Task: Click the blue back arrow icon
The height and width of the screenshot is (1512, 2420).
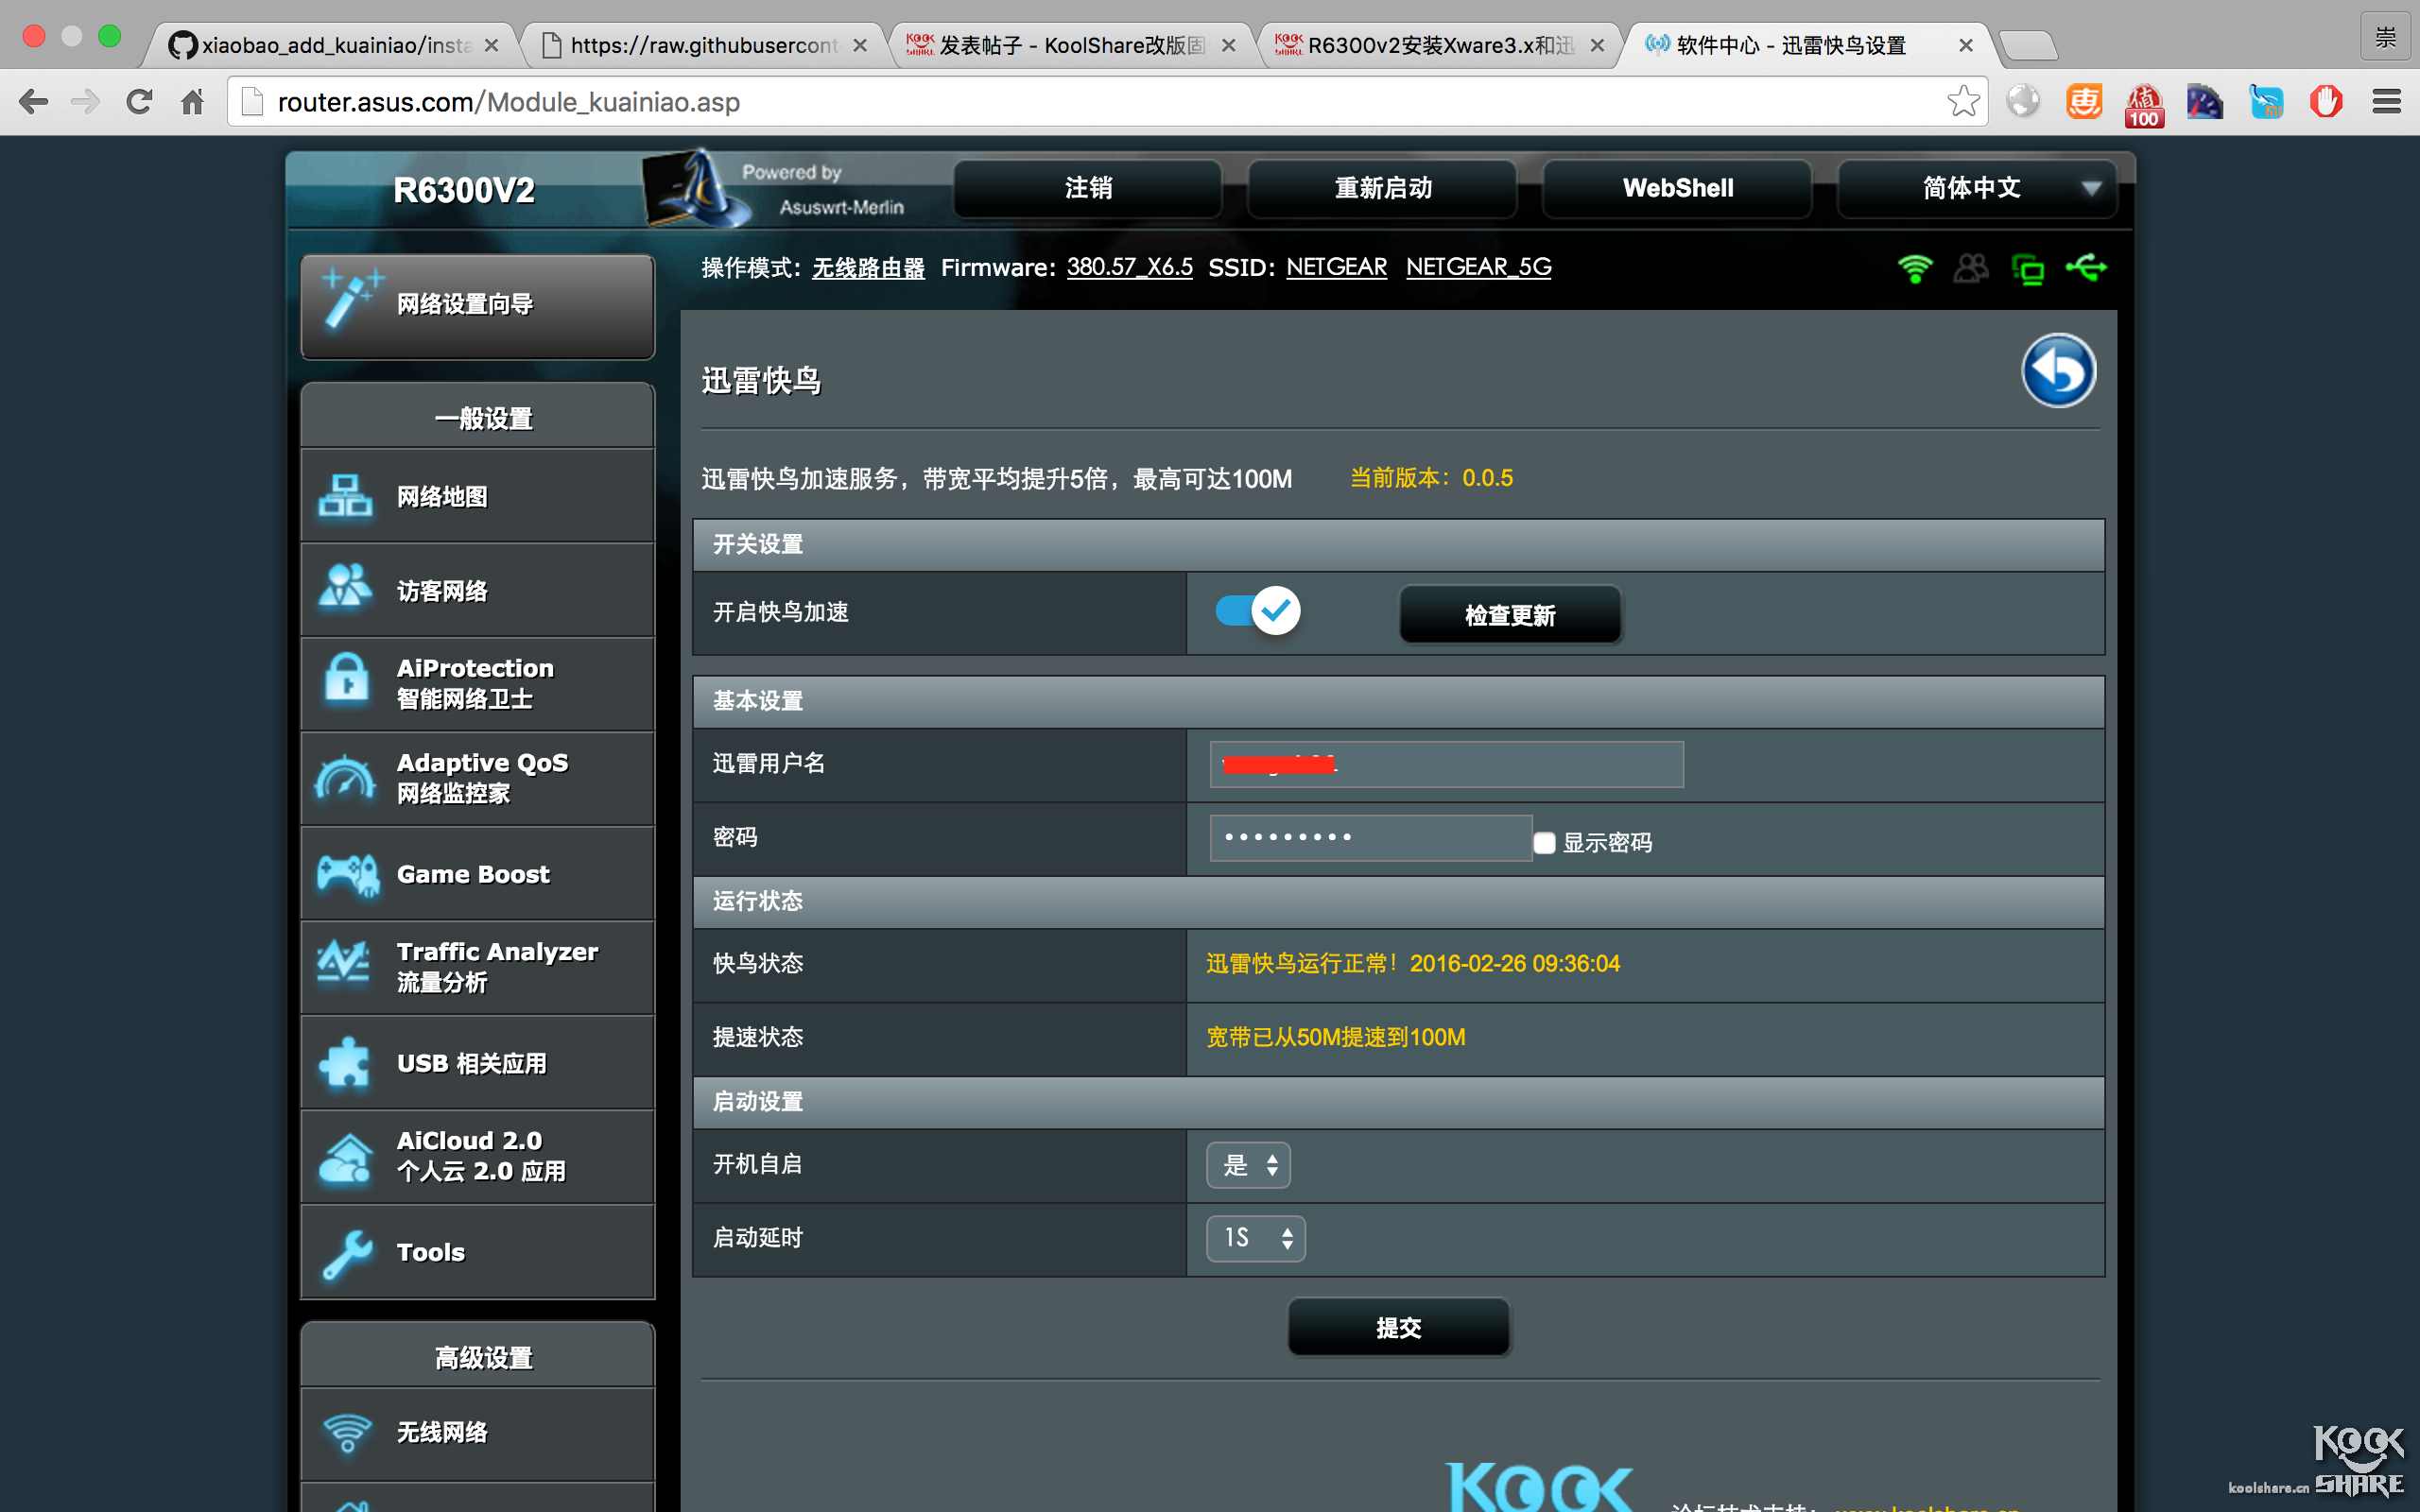Action: [x=2058, y=371]
